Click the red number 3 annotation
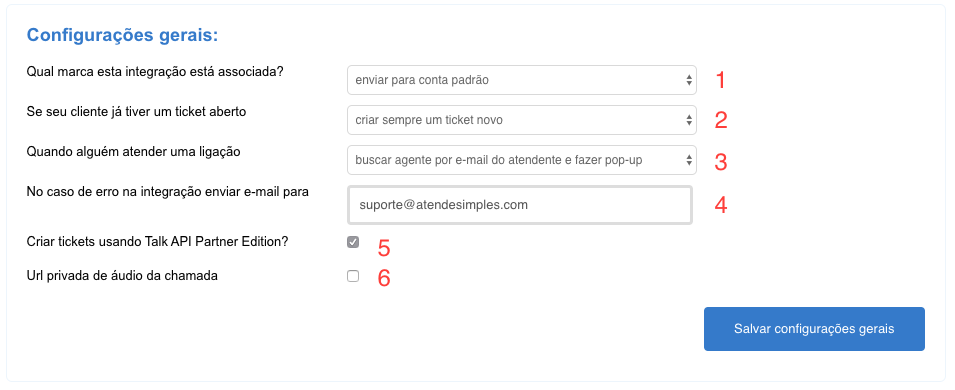Screen dimensions: 955x390 click(721, 161)
